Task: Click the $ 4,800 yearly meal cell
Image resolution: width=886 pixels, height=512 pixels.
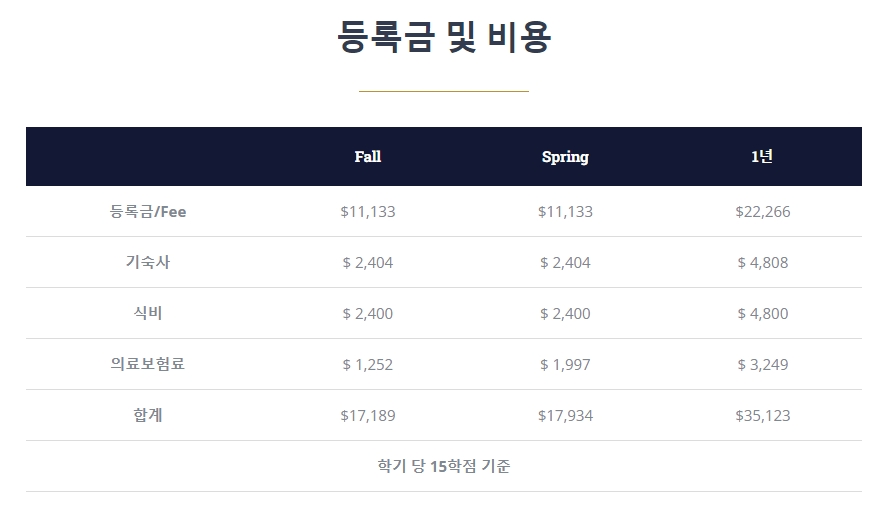Action: [763, 313]
